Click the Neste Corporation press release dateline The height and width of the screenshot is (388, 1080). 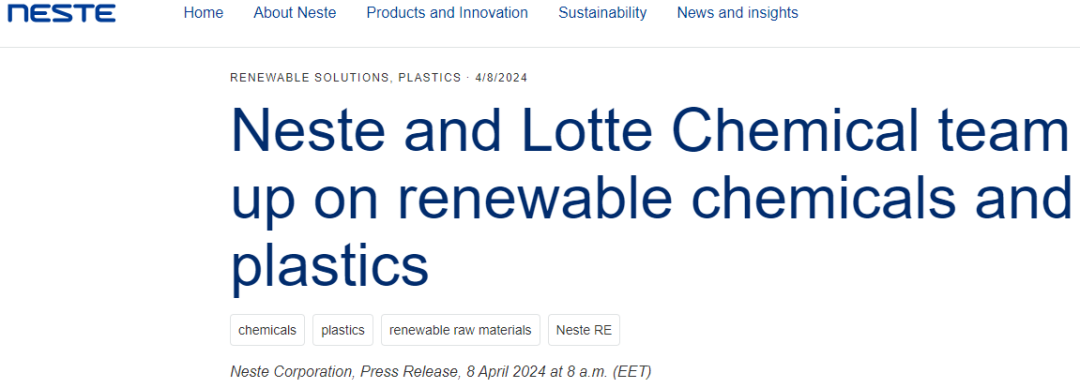click(441, 372)
